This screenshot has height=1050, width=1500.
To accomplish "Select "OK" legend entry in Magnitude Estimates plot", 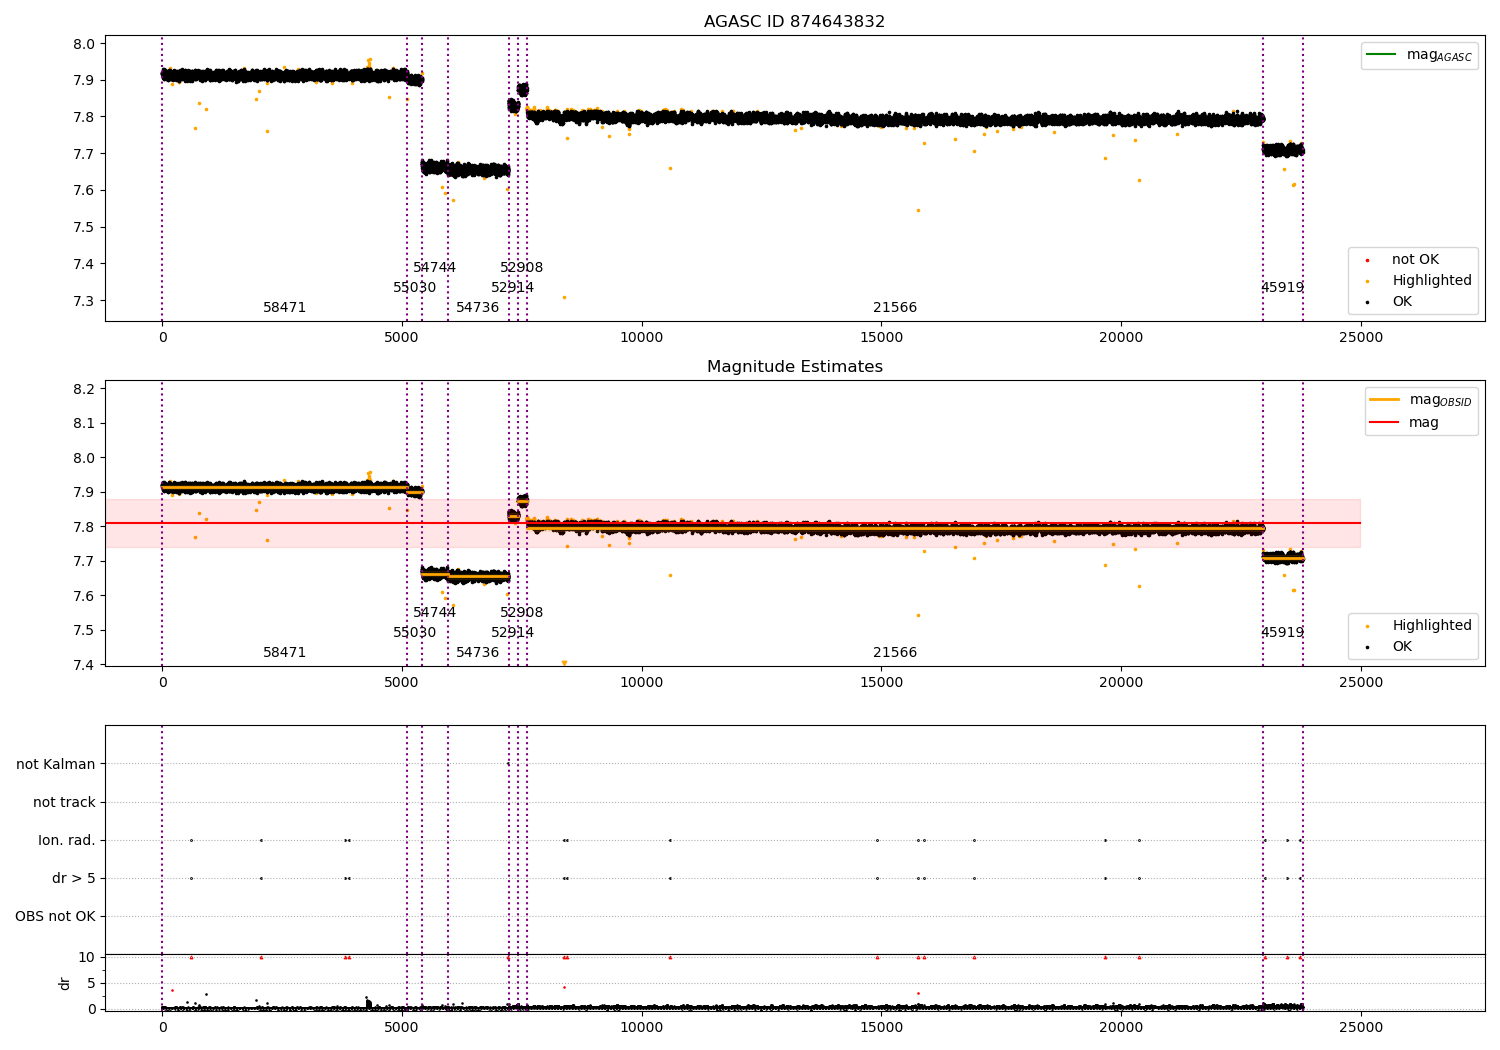I will [1390, 646].
